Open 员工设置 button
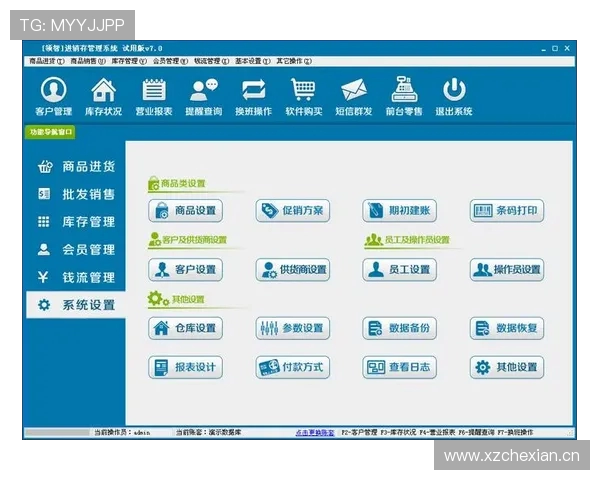Screen dimensions: 600x480 (399, 269)
